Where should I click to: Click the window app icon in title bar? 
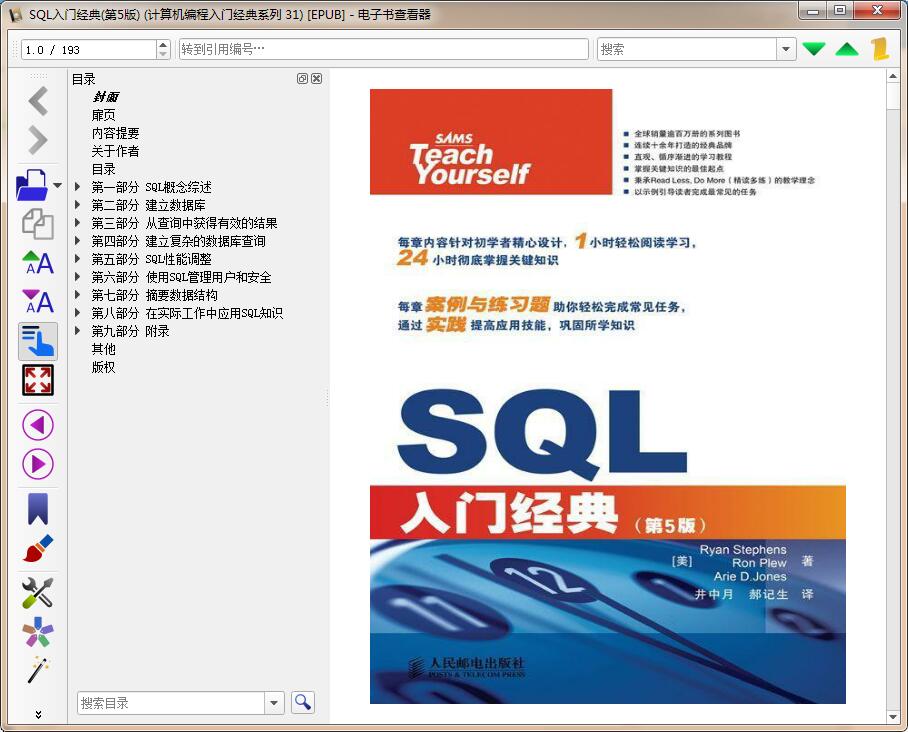(16, 14)
